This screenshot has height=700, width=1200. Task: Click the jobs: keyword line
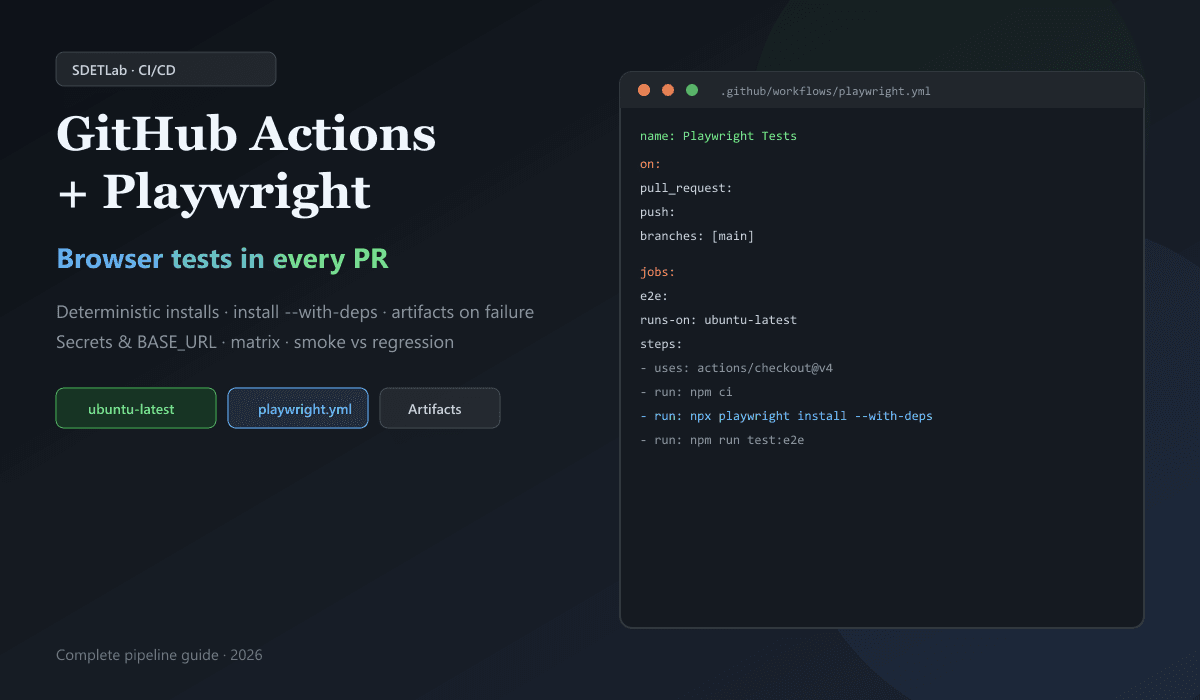(x=658, y=271)
